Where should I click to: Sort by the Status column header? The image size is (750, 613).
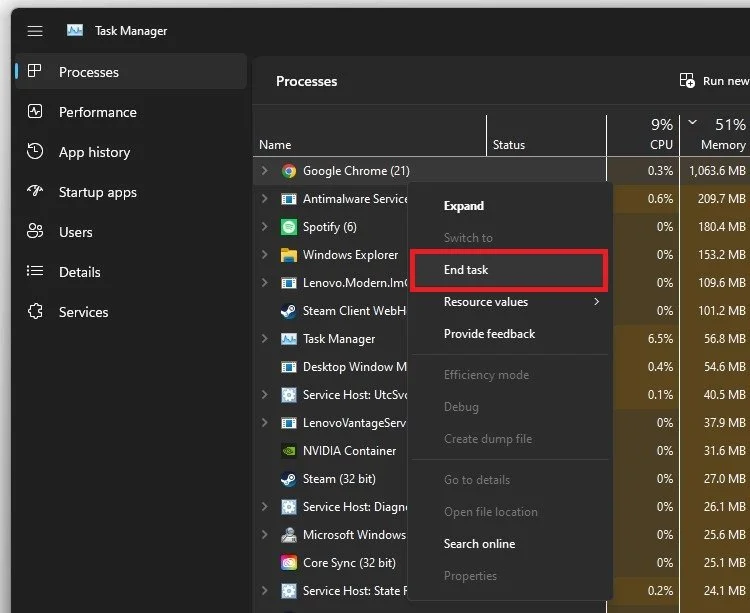(546, 136)
